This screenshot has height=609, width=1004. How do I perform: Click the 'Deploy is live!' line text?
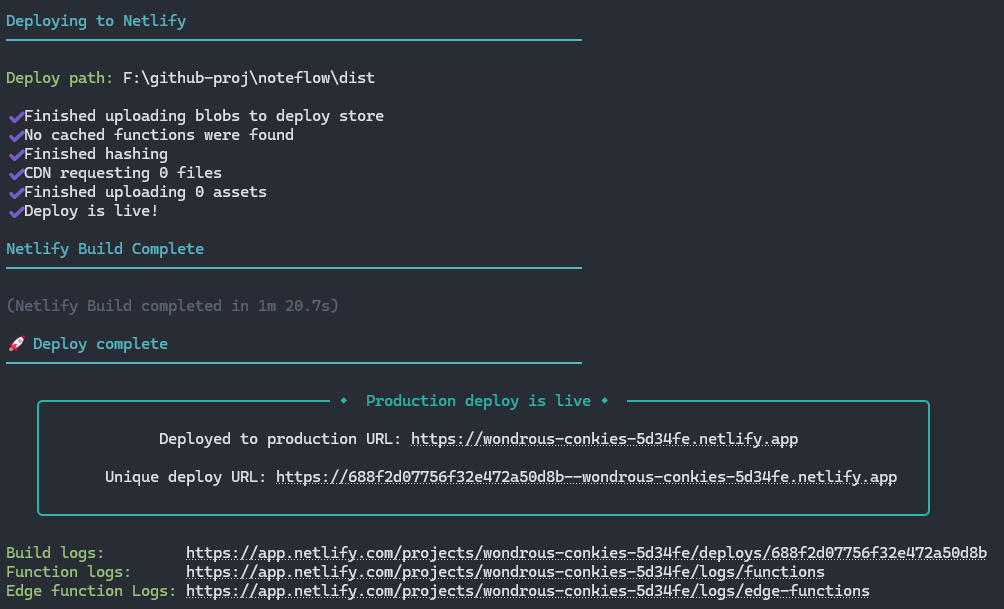coord(91,211)
